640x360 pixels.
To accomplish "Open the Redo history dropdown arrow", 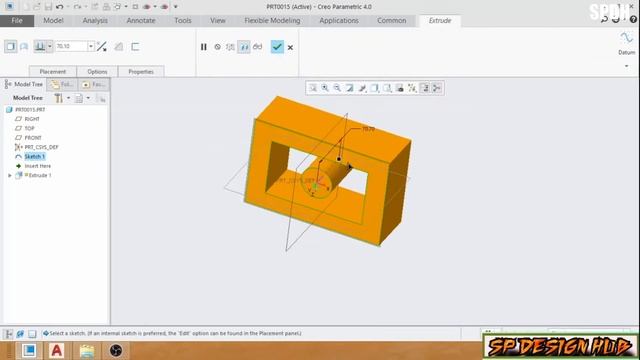I will (85, 7).
